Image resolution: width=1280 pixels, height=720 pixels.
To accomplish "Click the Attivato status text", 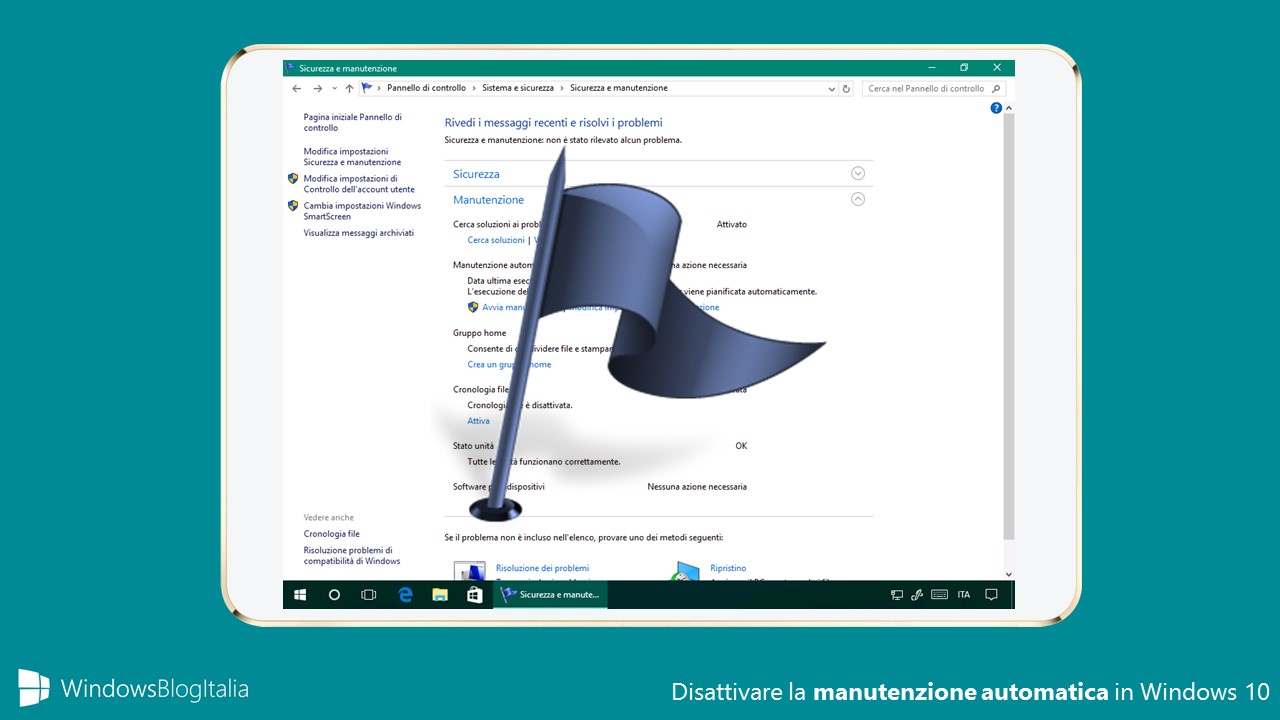I will tap(732, 224).
